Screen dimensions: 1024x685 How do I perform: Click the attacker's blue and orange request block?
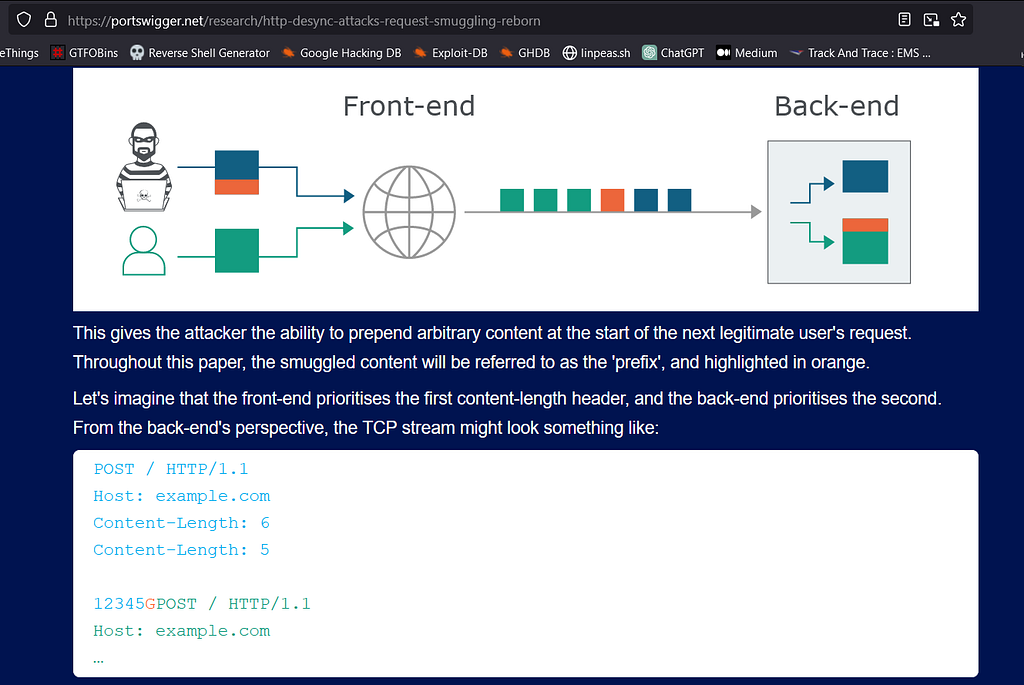pos(236,172)
